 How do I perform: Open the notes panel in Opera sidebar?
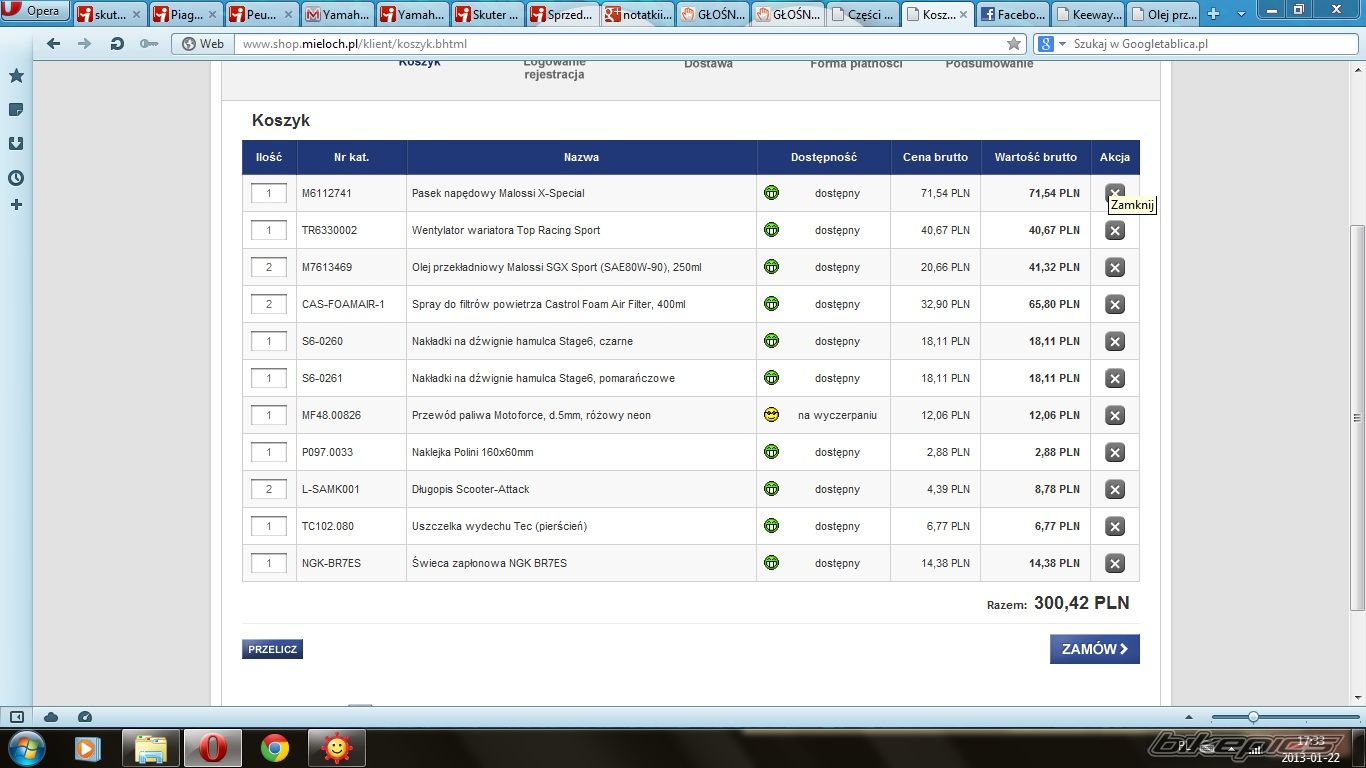coord(16,110)
